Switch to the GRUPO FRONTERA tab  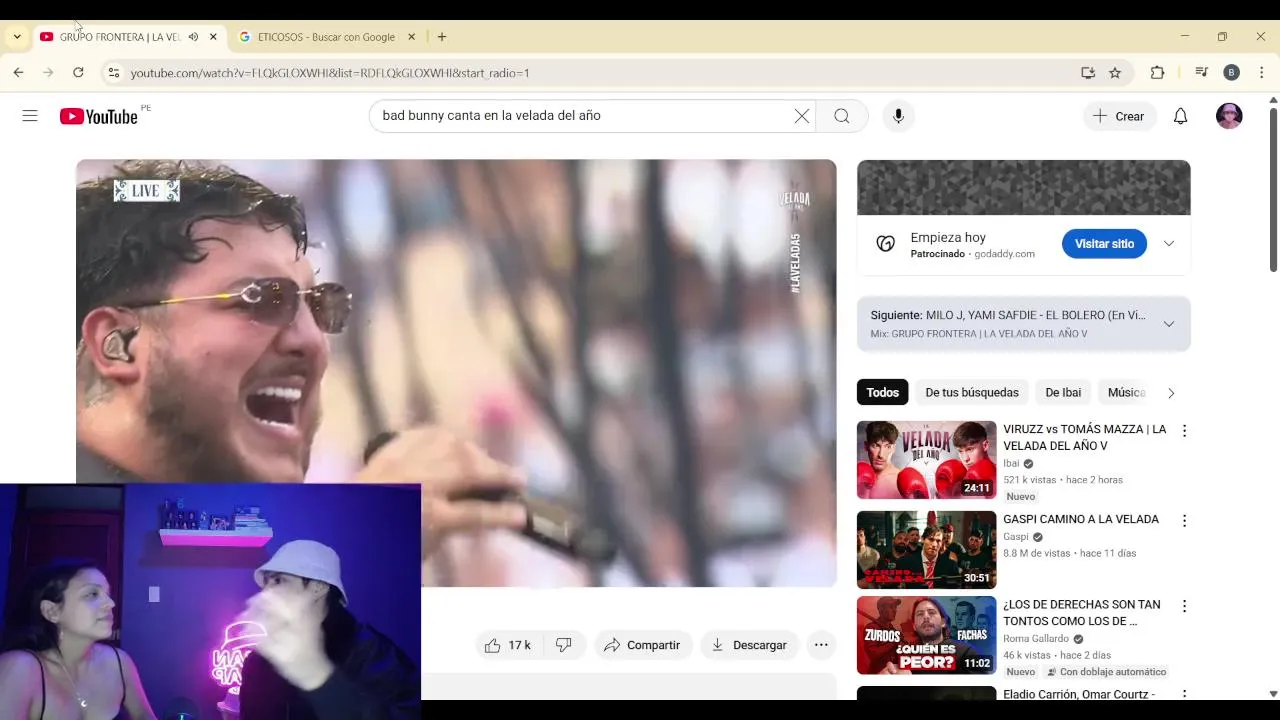pos(119,37)
